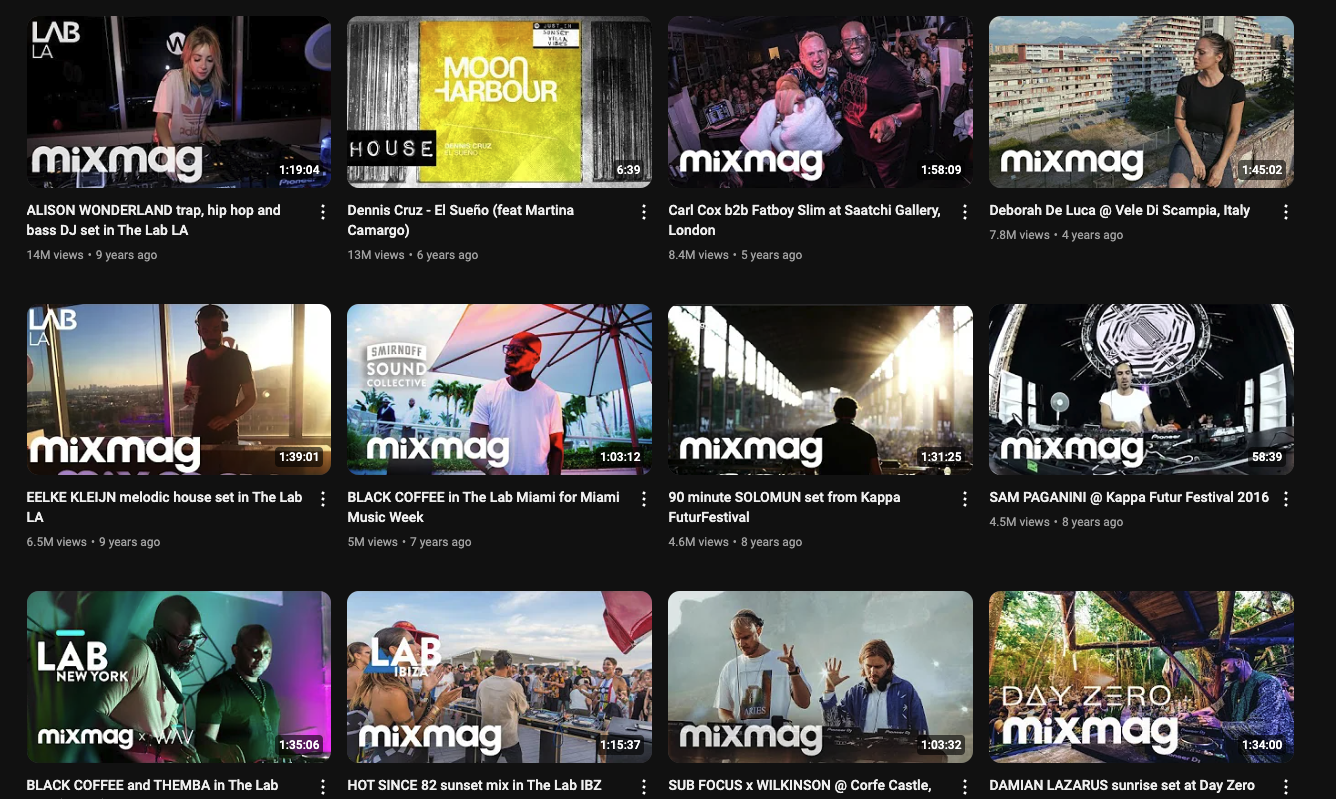
Task: Click the DAMIAN LAZARUS sunrise set title
Action: tap(1122, 785)
